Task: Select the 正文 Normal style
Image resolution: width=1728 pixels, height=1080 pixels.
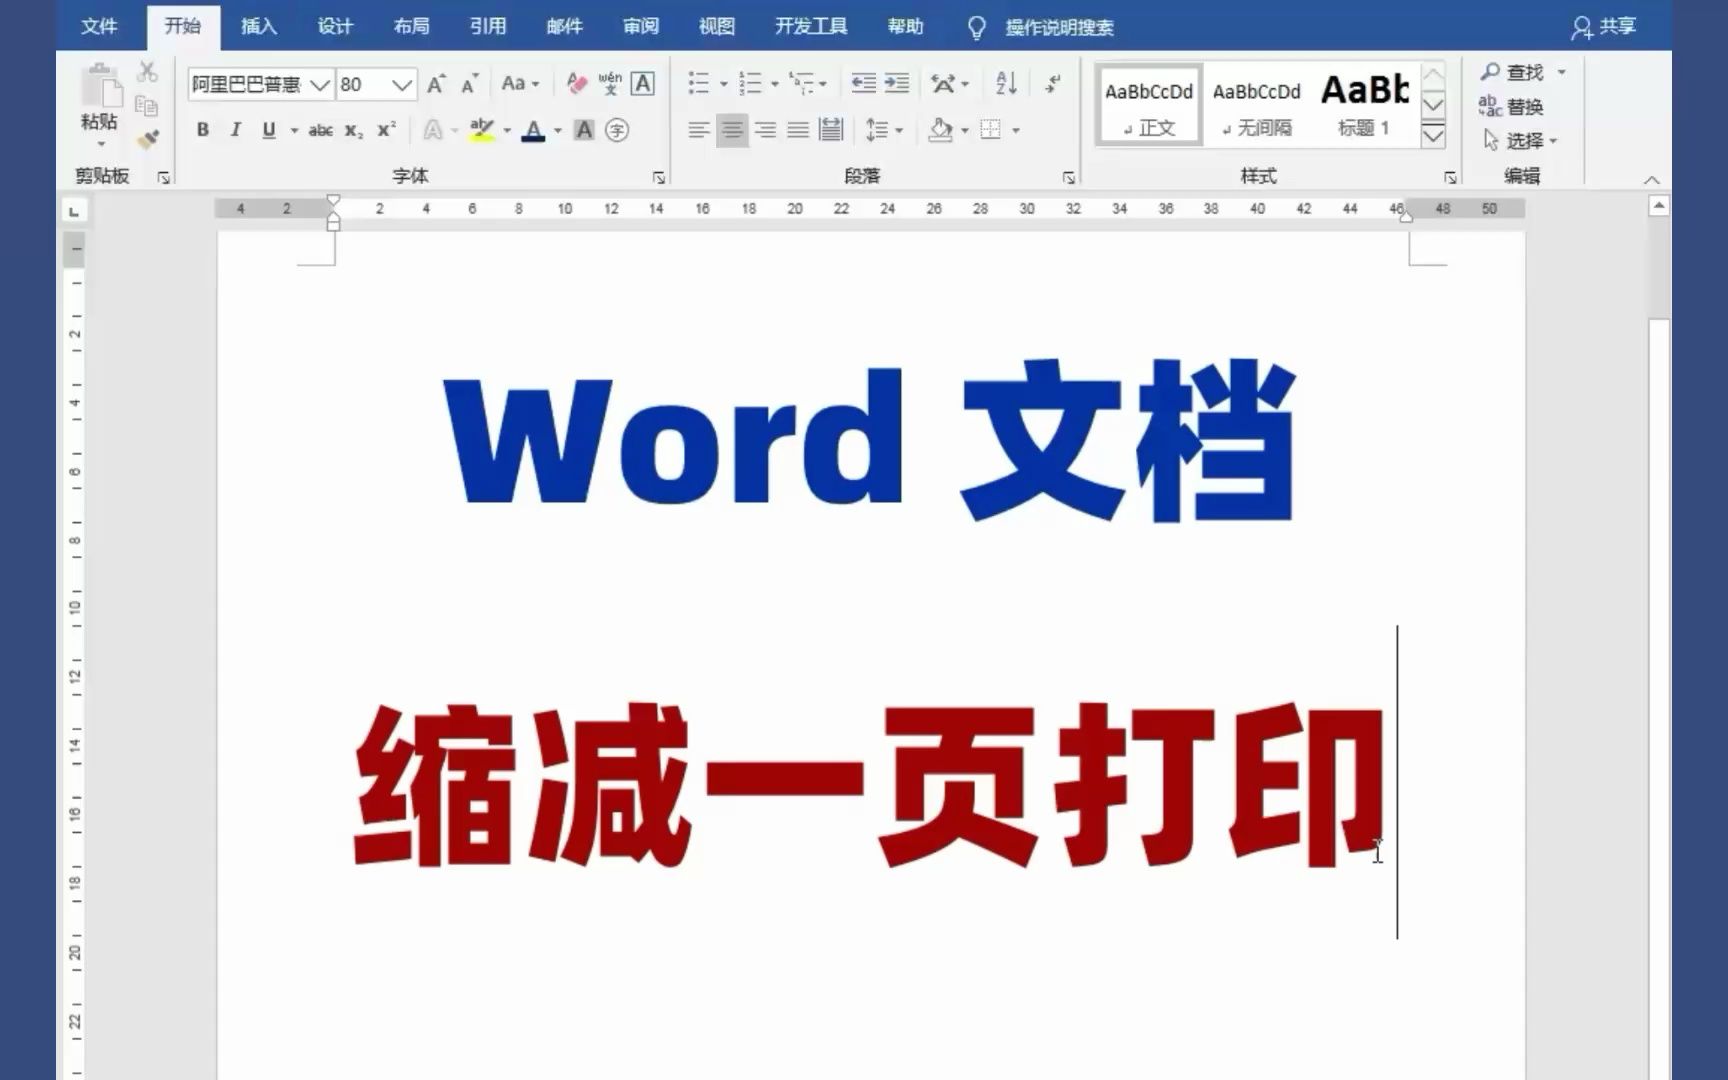Action: tap(1149, 106)
